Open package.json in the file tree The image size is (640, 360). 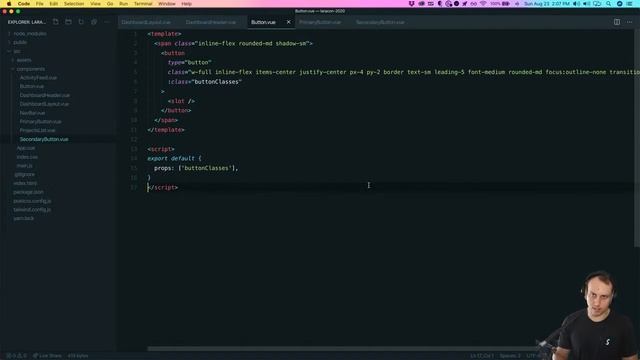[28, 192]
